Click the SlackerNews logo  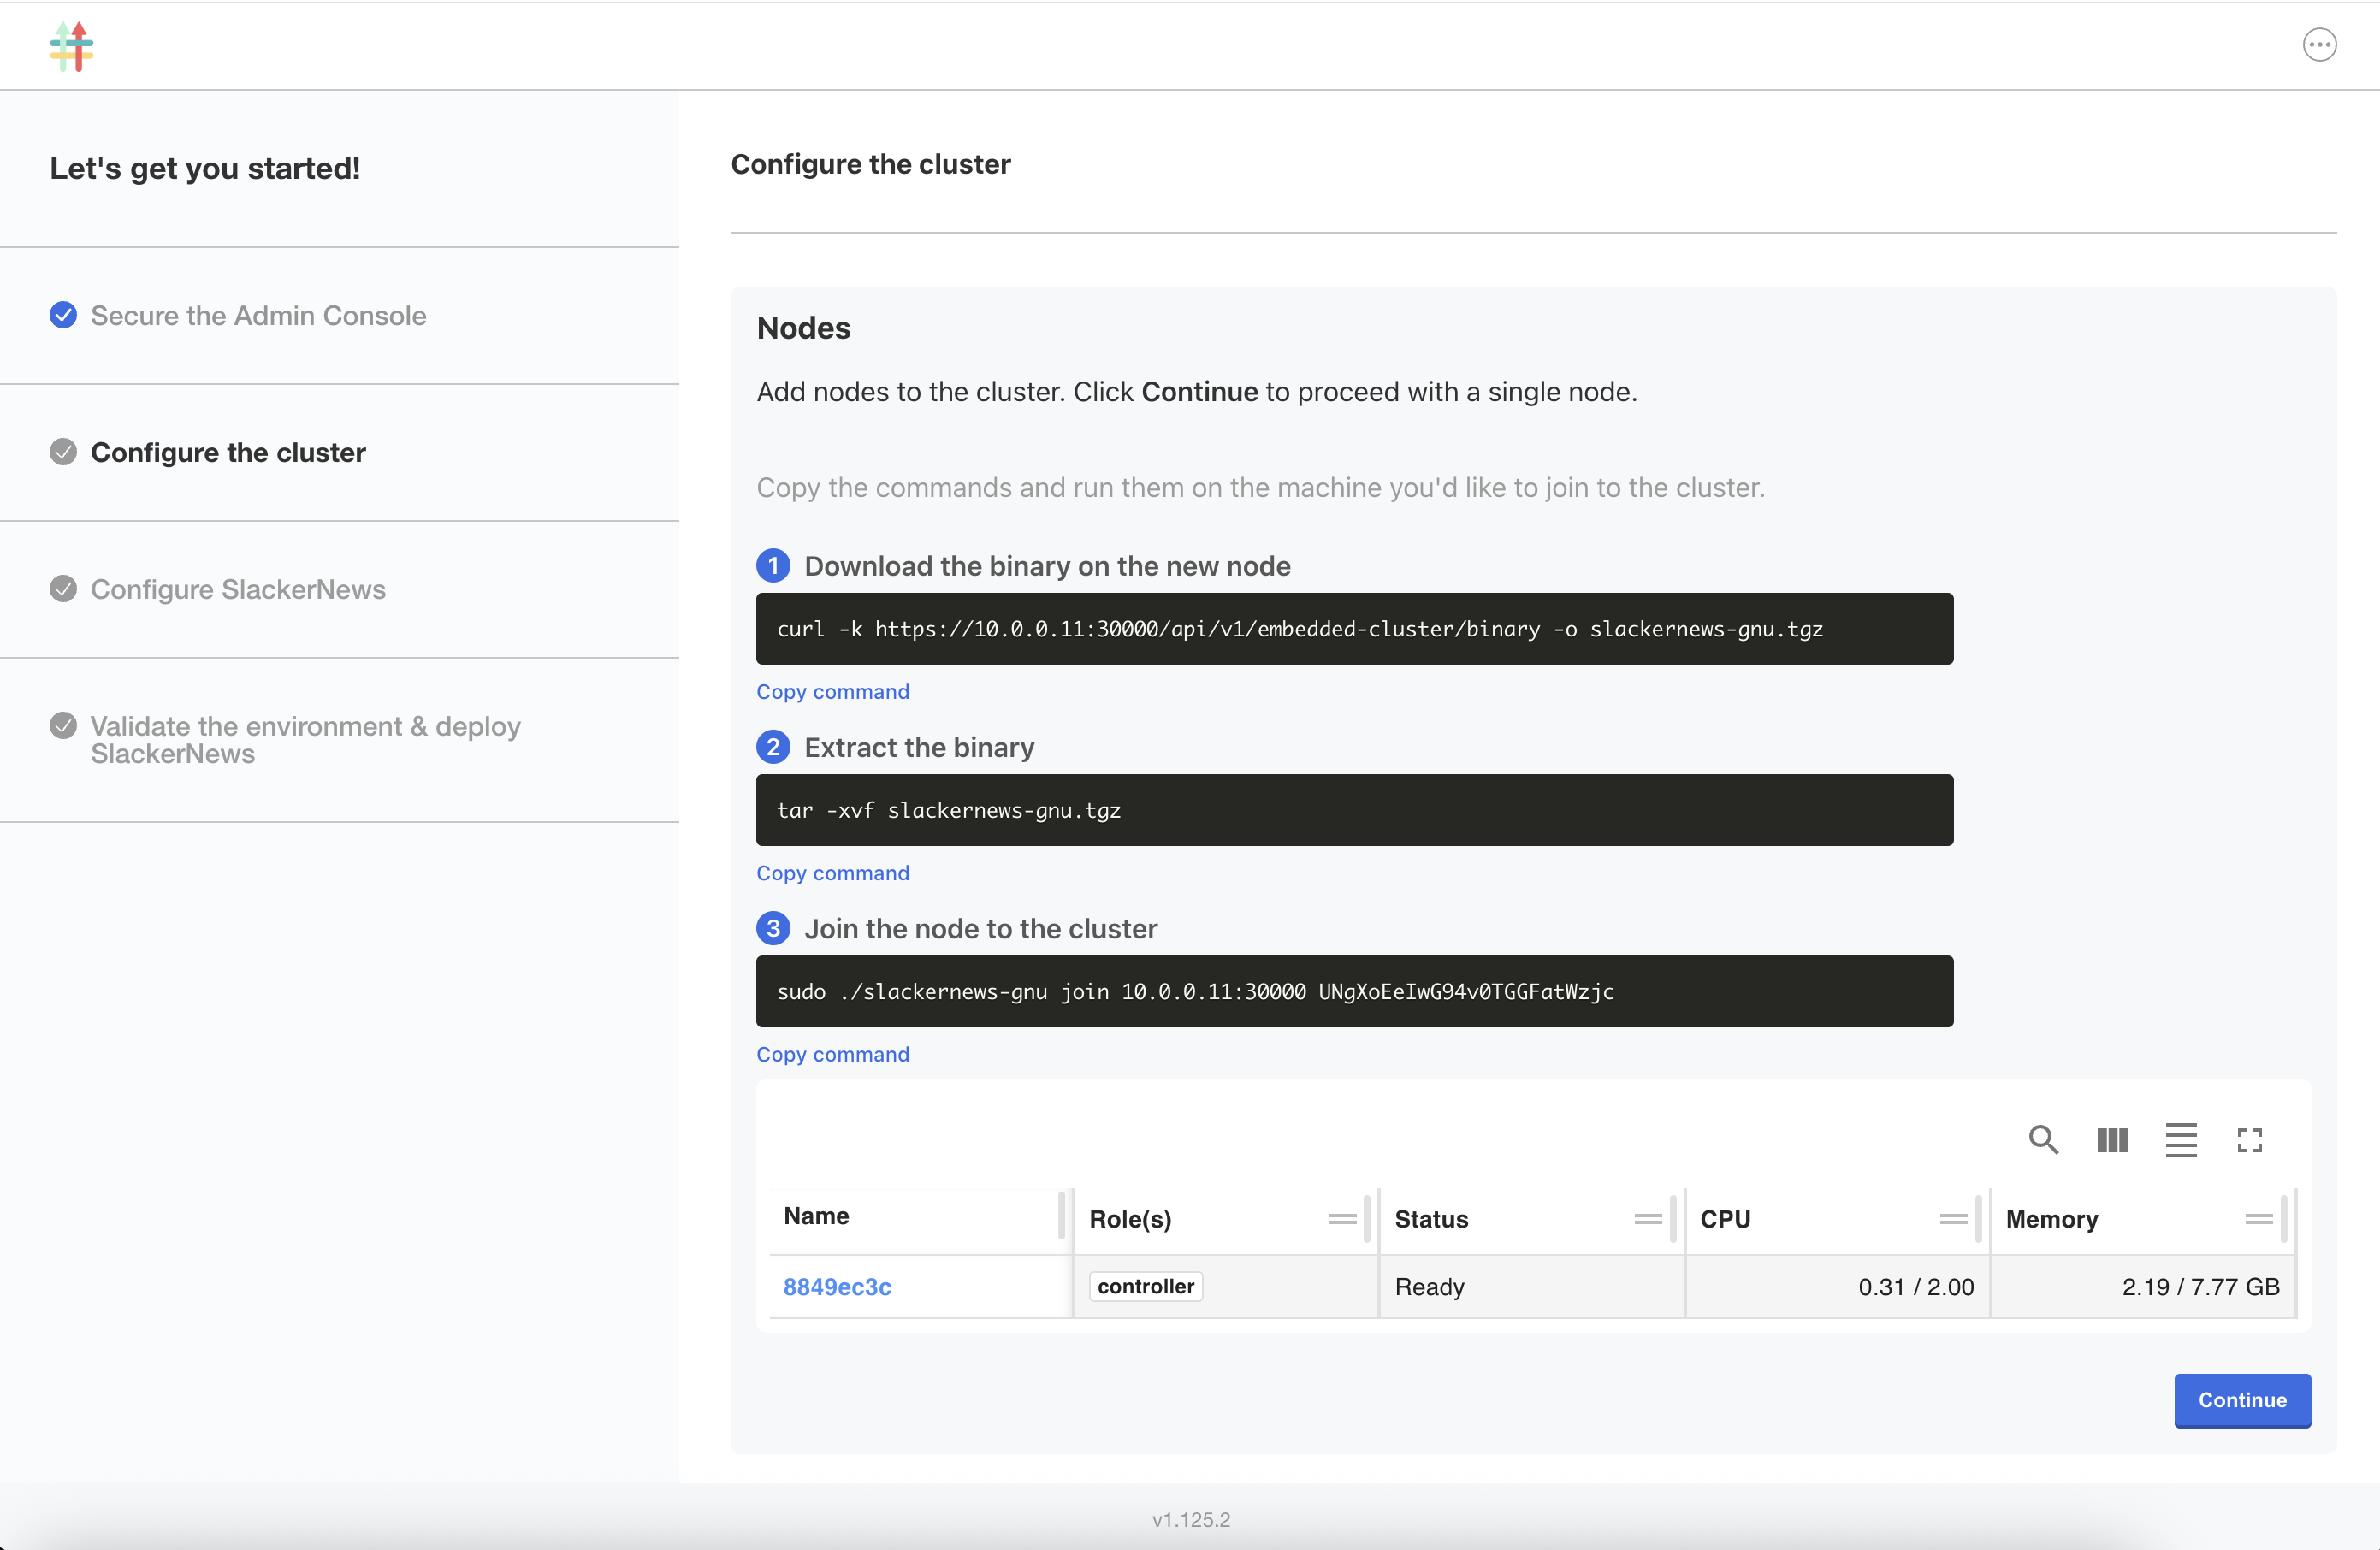click(x=71, y=46)
